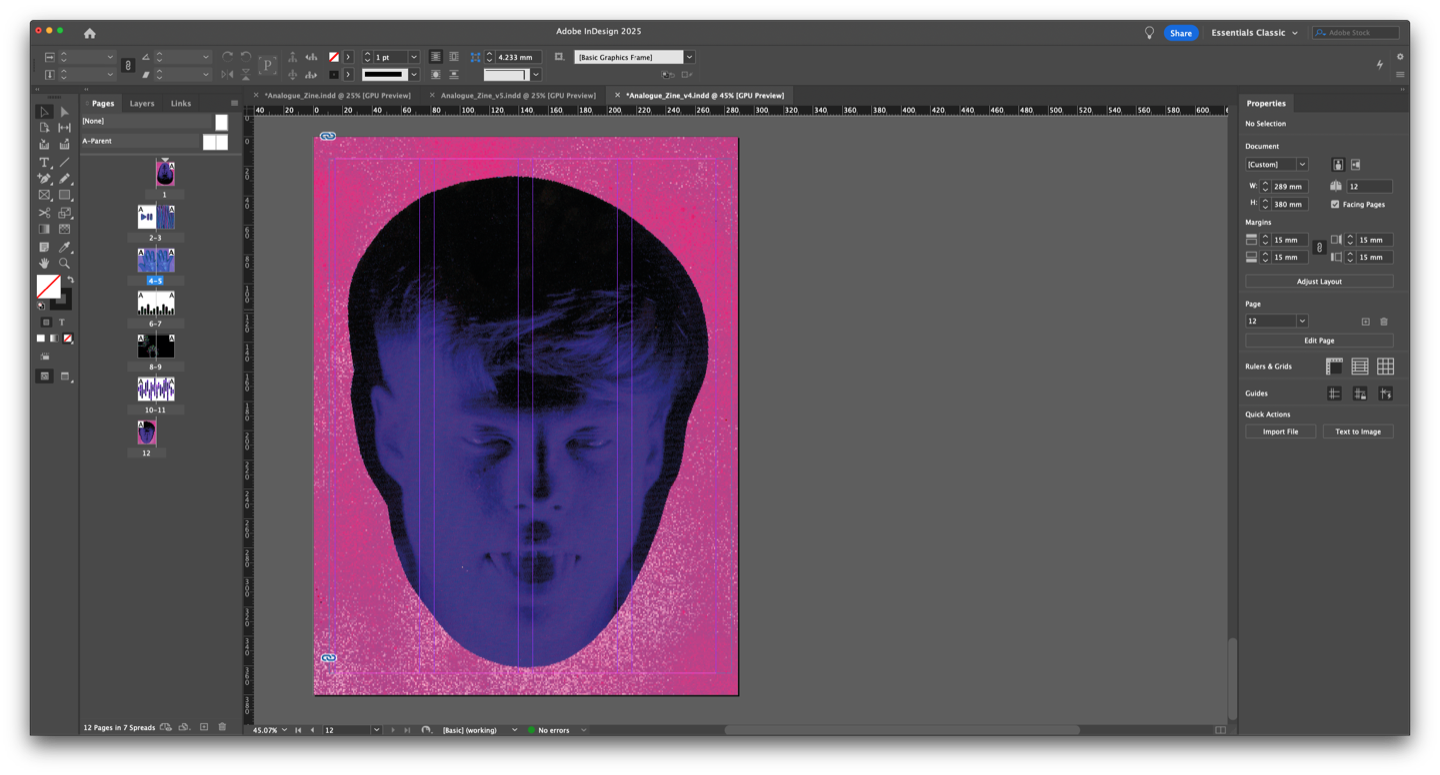Choose the Hand tool
Image resolution: width=1440 pixels, height=775 pixels.
click(44, 263)
